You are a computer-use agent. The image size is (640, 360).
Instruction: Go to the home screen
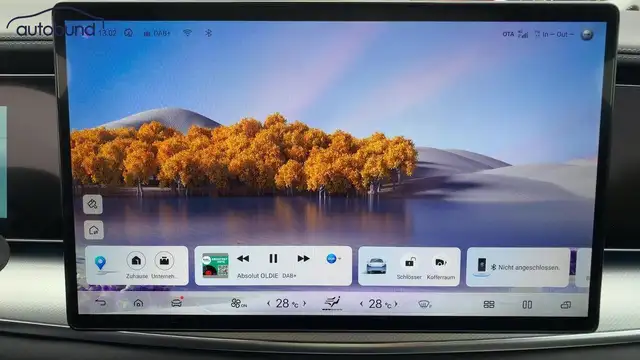tap(138, 303)
